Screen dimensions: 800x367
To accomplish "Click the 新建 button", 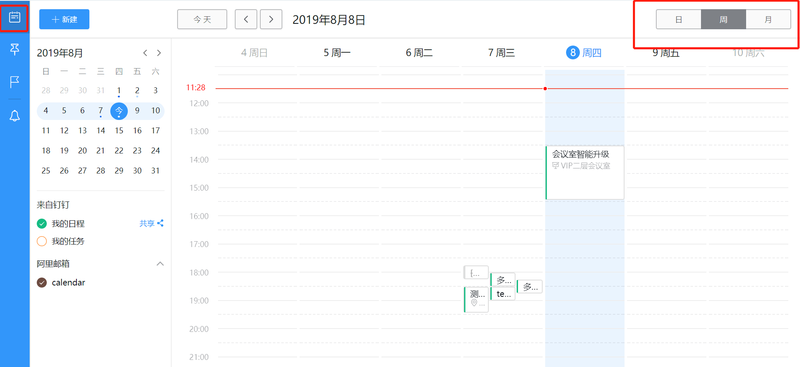I will [64, 19].
